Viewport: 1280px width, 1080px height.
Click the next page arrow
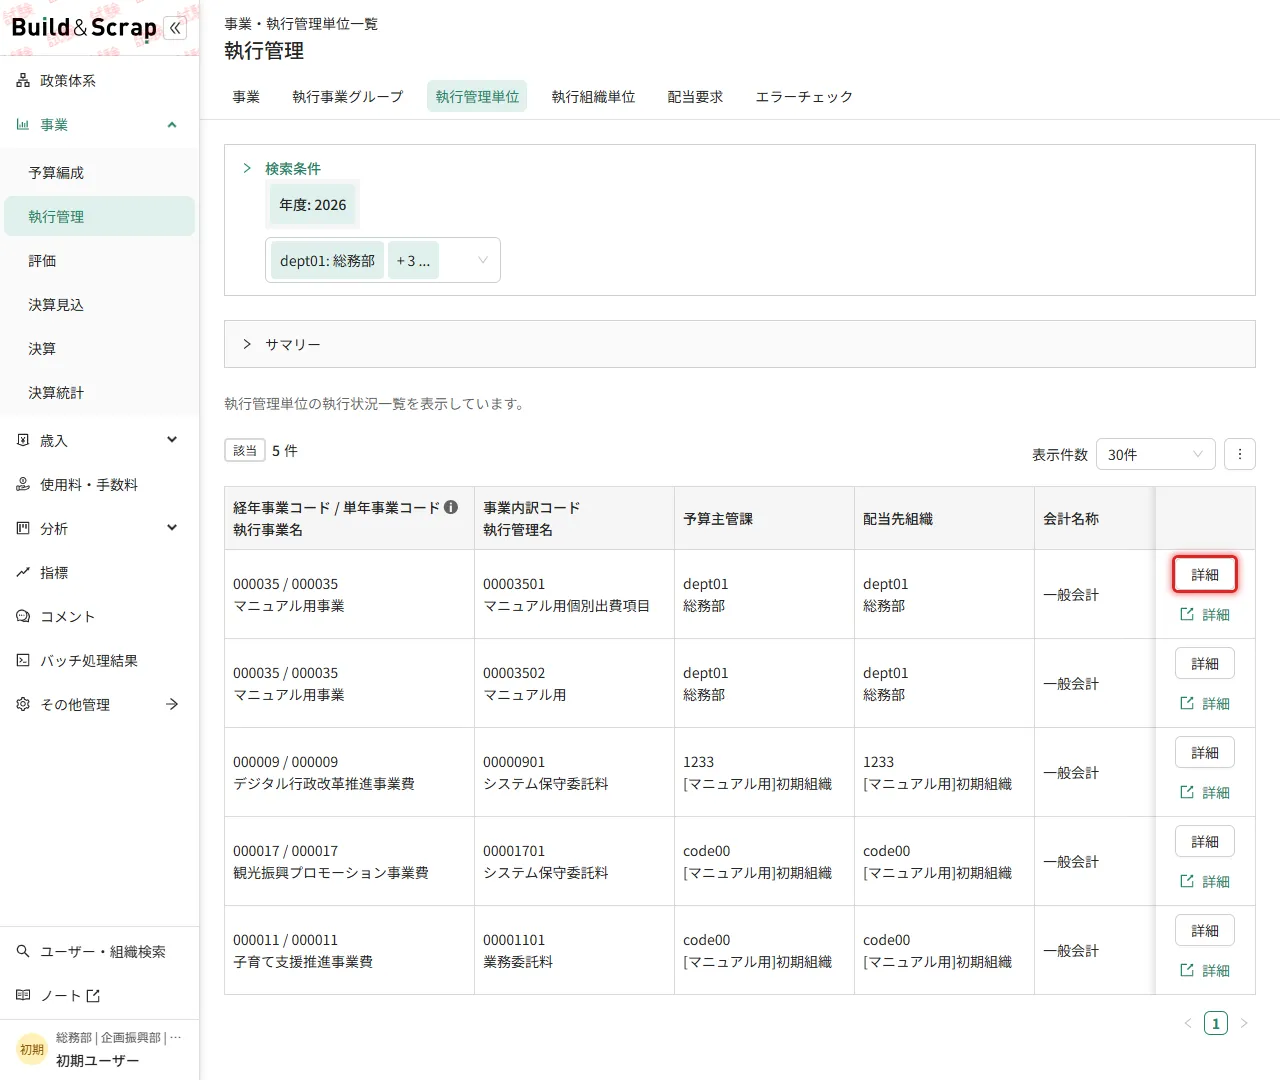point(1244,1023)
